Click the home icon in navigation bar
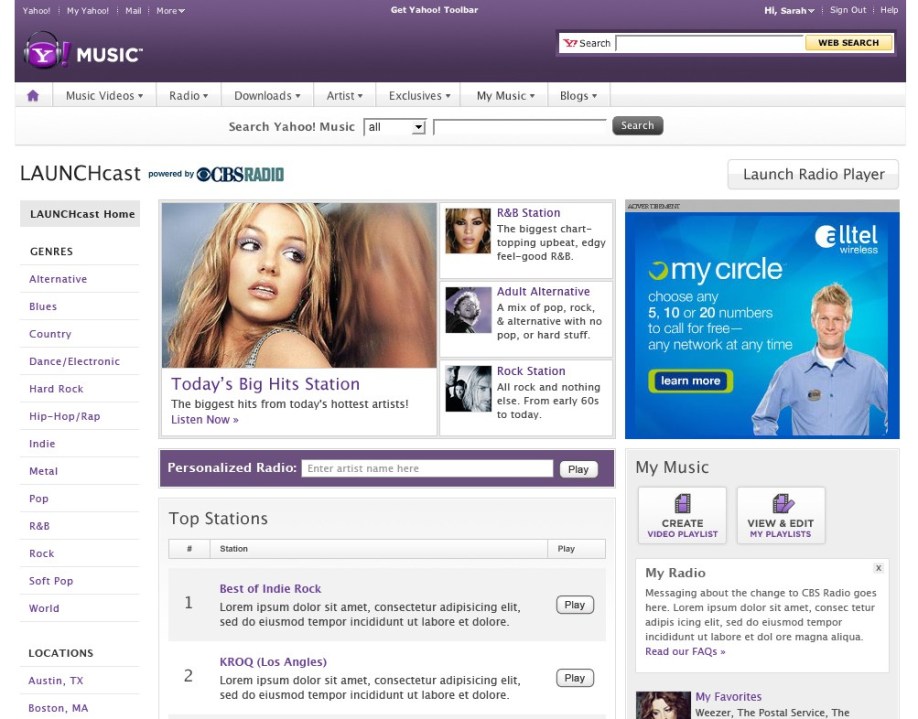918x719 pixels. click(x=33, y=96)
